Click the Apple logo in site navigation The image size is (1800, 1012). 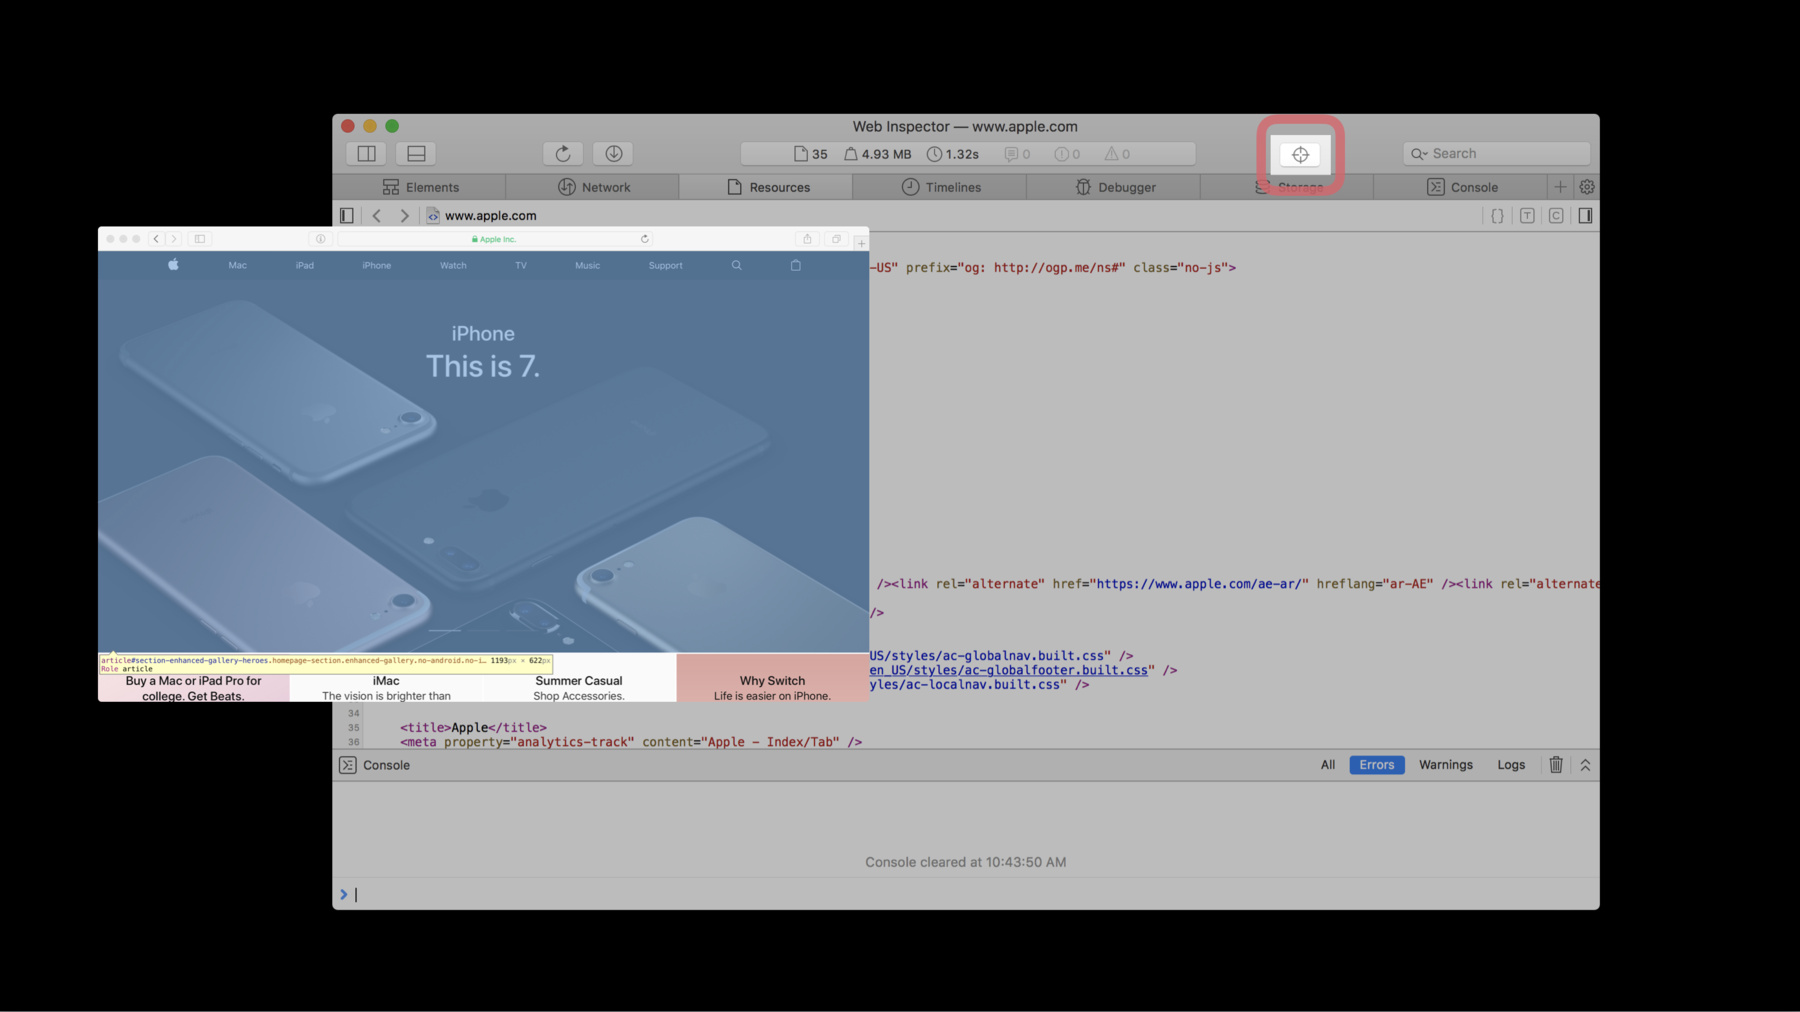[x=173, y=265]
